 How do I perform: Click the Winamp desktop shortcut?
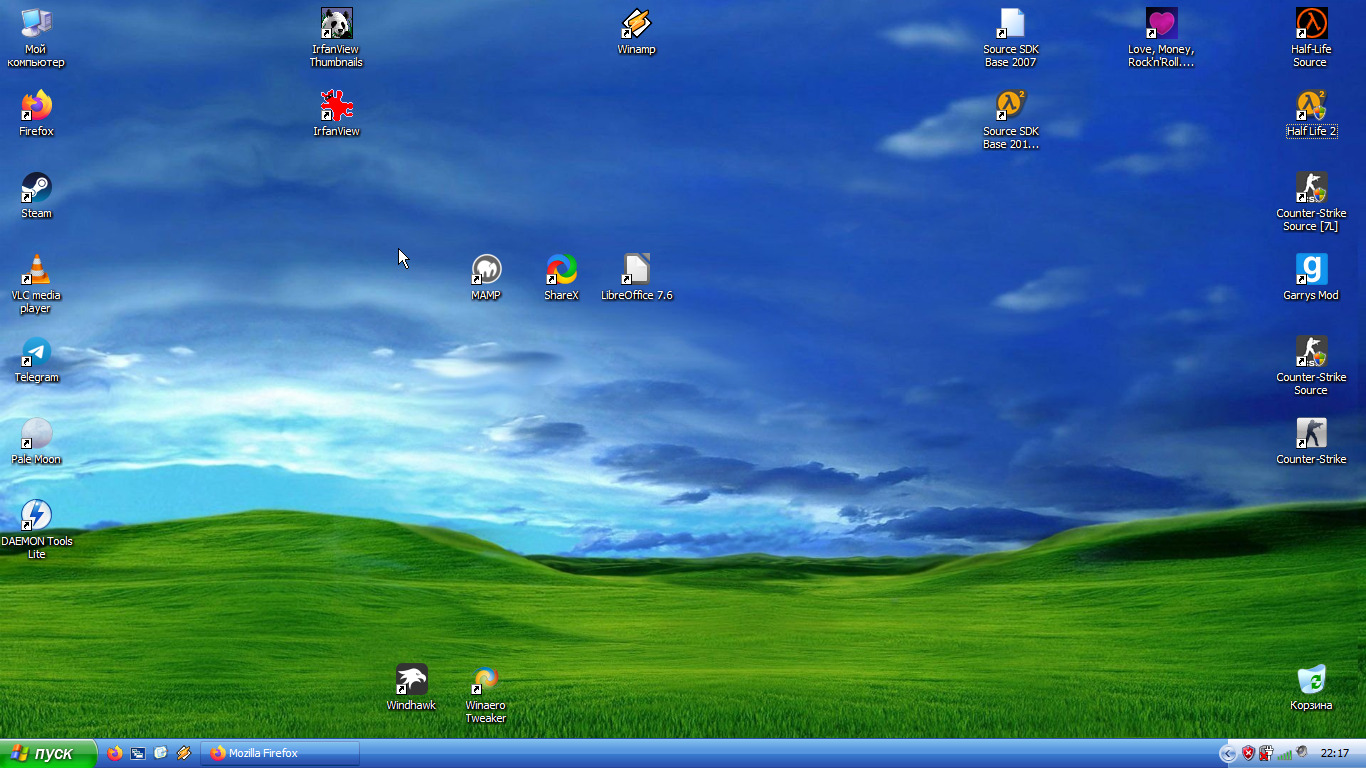pyautogui.click(x=636, y=24)
